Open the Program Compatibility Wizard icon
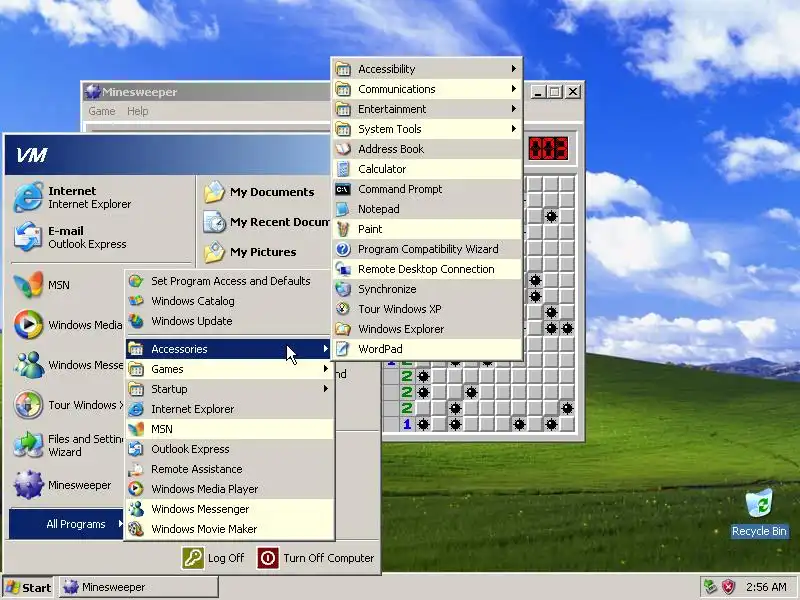Image resolution: width=800 pixels, height=600 pixels. 343,249
